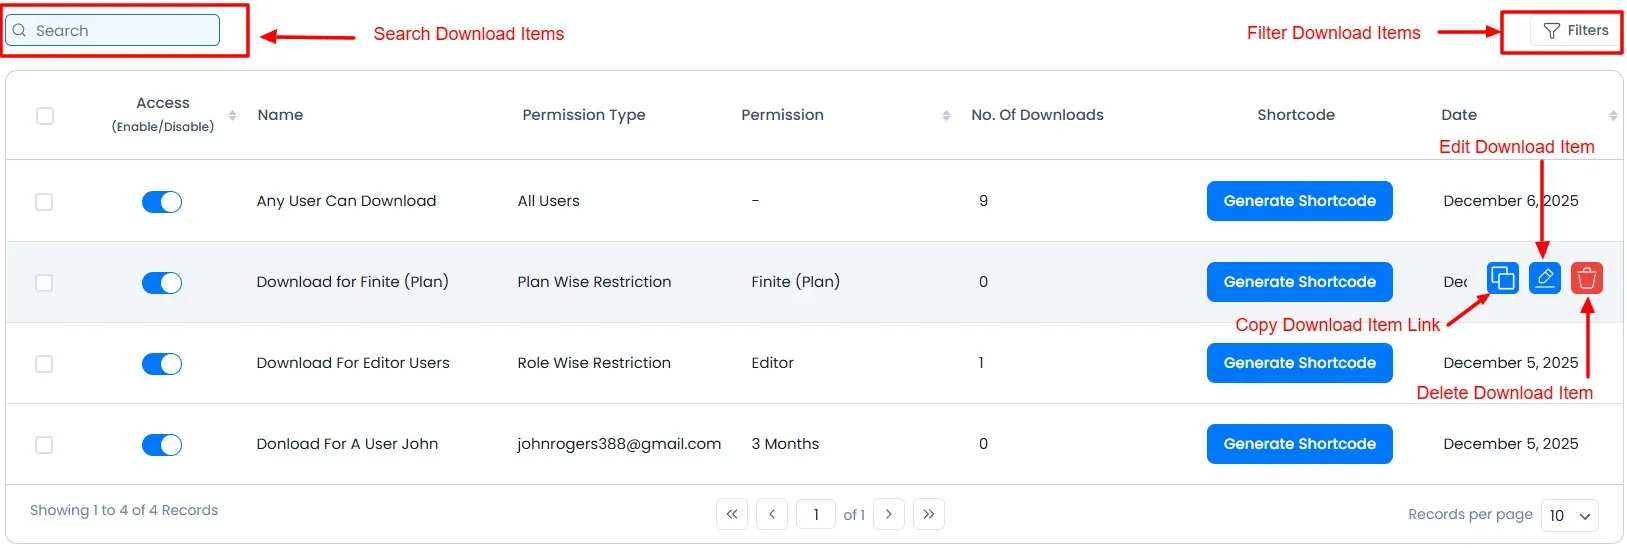The width and height of the screenshot is (1627, 548).
Task: Click the Shortcode column header
Action: pos(1296,115)
